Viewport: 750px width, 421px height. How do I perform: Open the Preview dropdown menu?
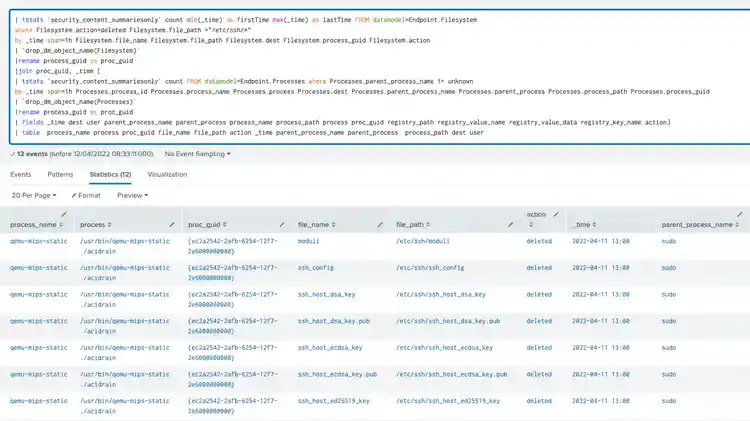[132, 195]
